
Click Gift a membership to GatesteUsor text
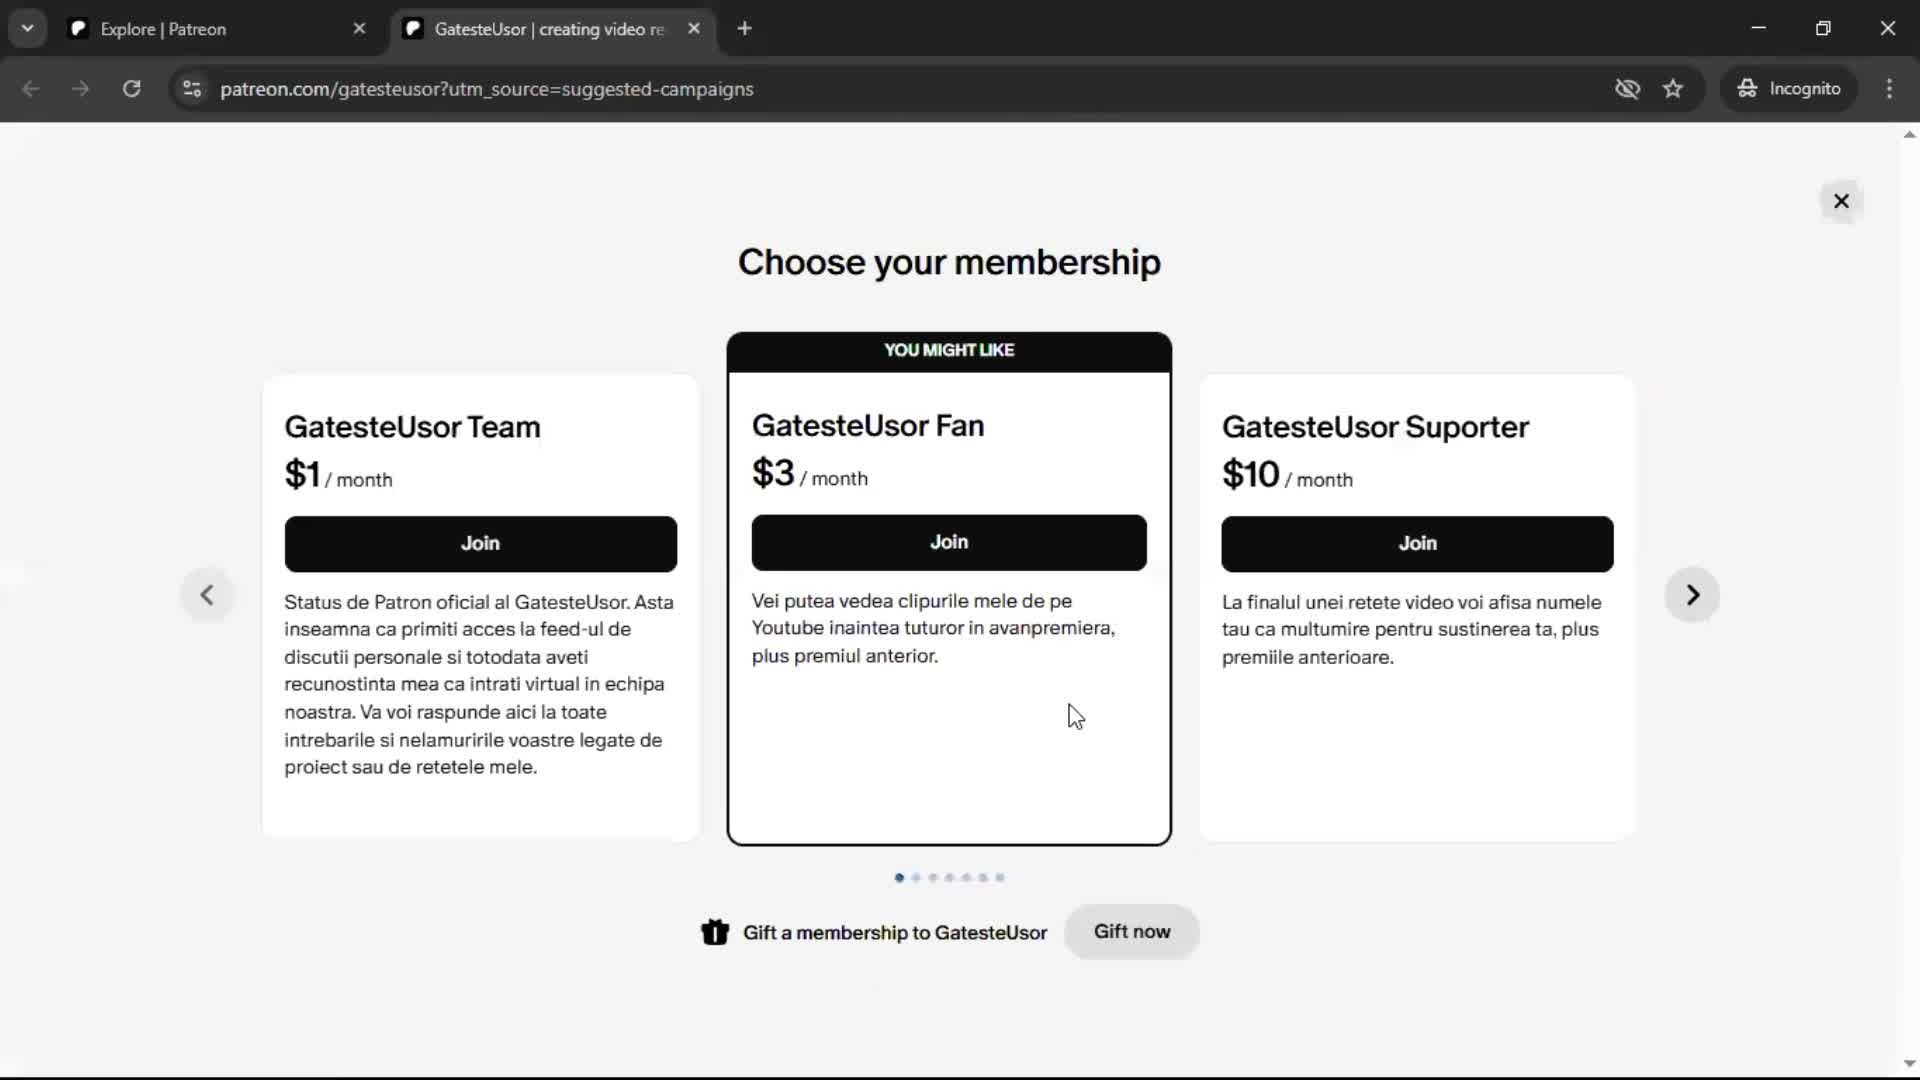coord(895,932)
